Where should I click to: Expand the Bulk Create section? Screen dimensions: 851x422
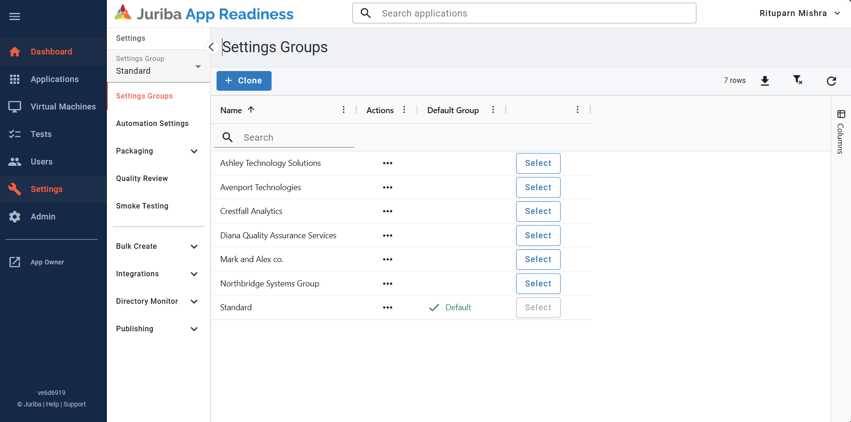194,247
